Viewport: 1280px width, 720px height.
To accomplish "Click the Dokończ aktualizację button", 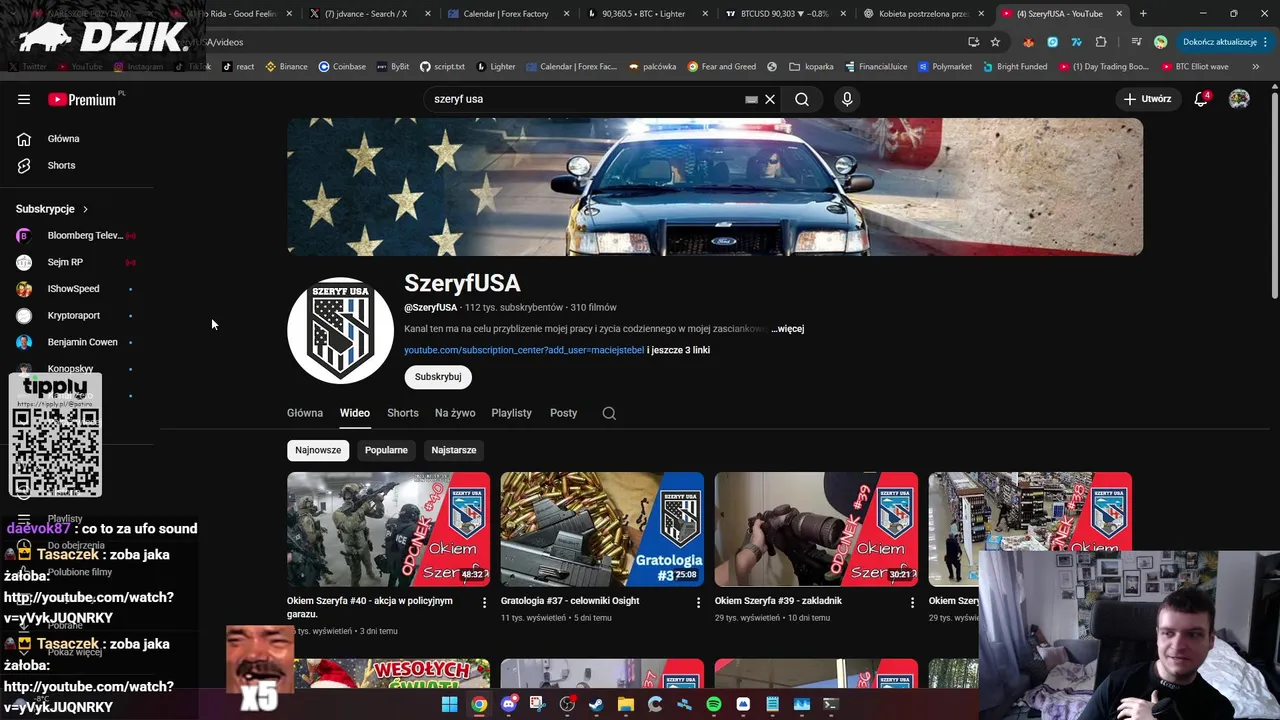I will [1225, 42].
